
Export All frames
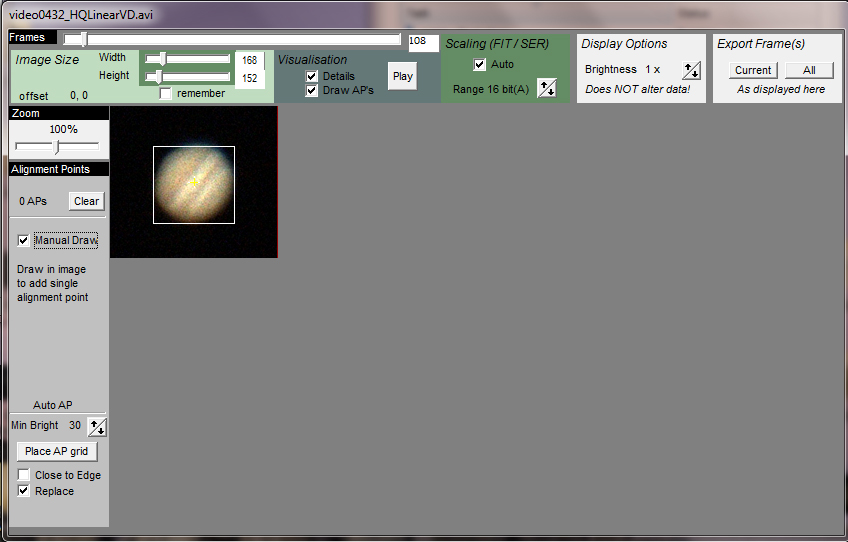(x=809, y=70)
